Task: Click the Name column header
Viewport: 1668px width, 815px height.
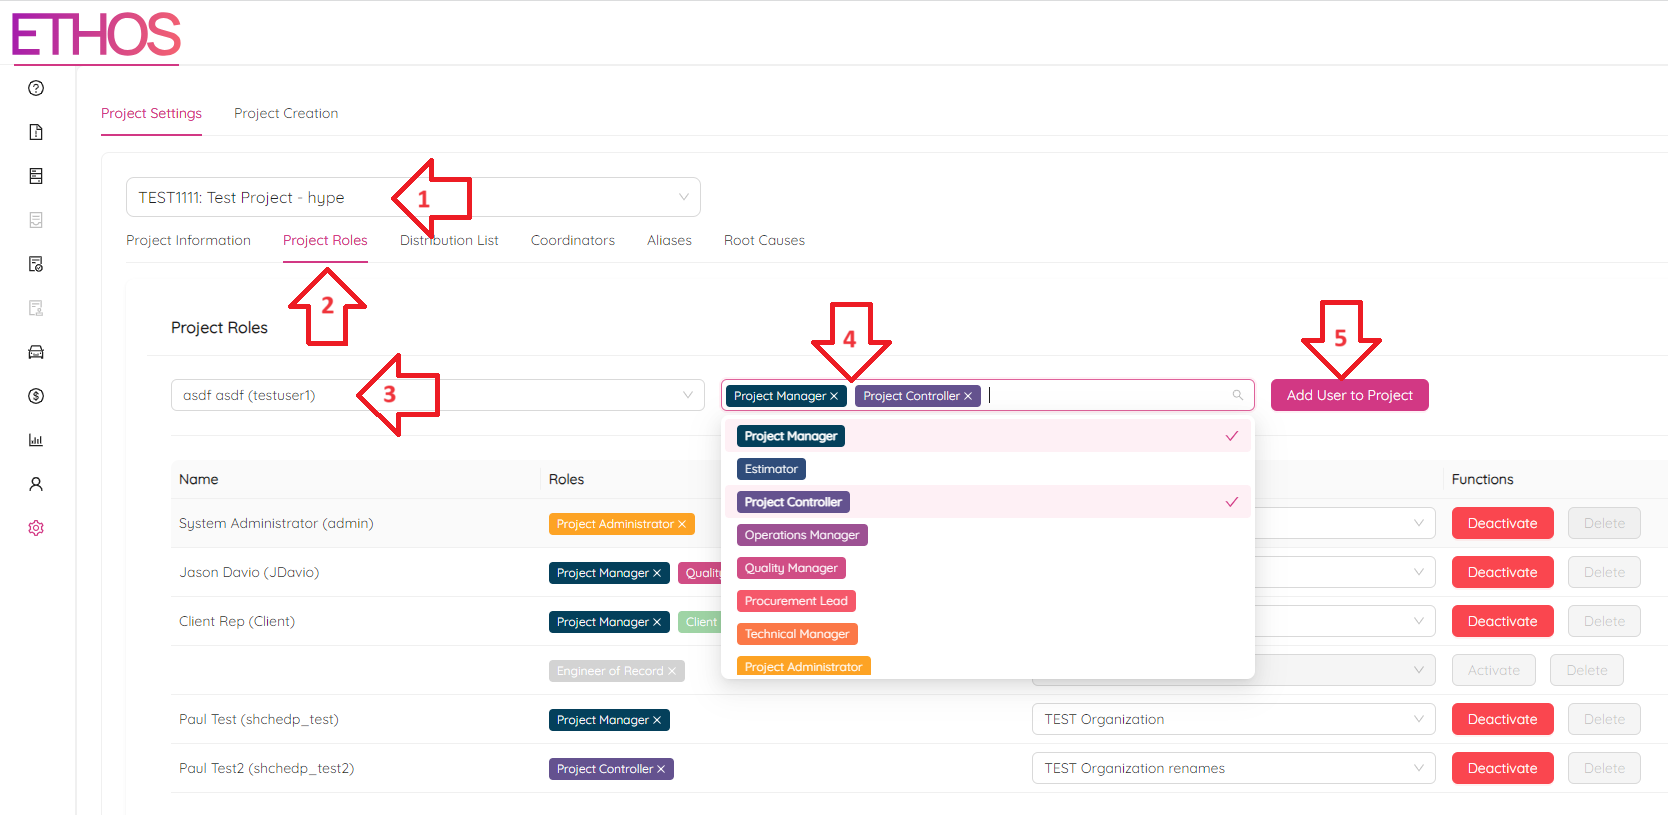Action: tap(198, 479)
